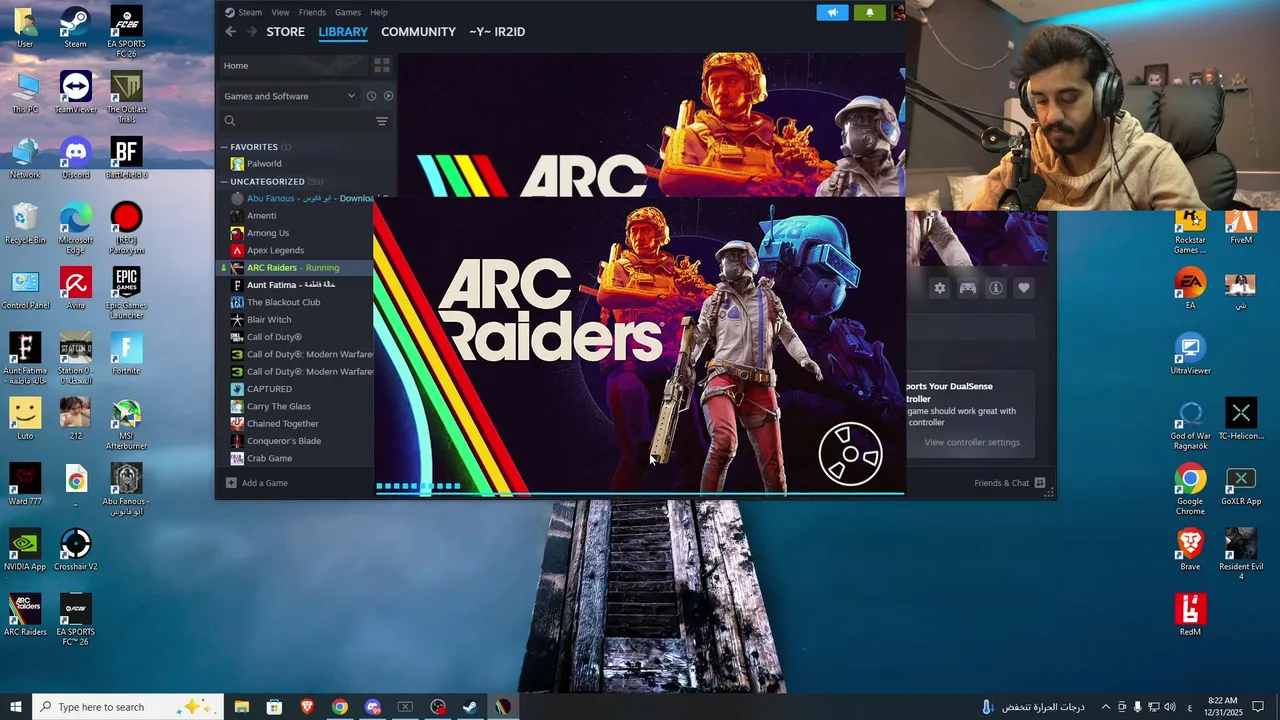The height and width of the screenshot is (720, 1280).
Task: Select Palworld in favorites list
Action: pos(264,164)
